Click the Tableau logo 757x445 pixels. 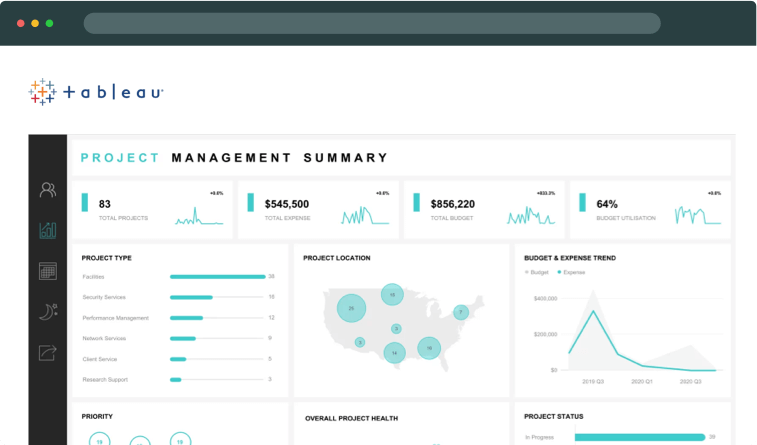96,92
